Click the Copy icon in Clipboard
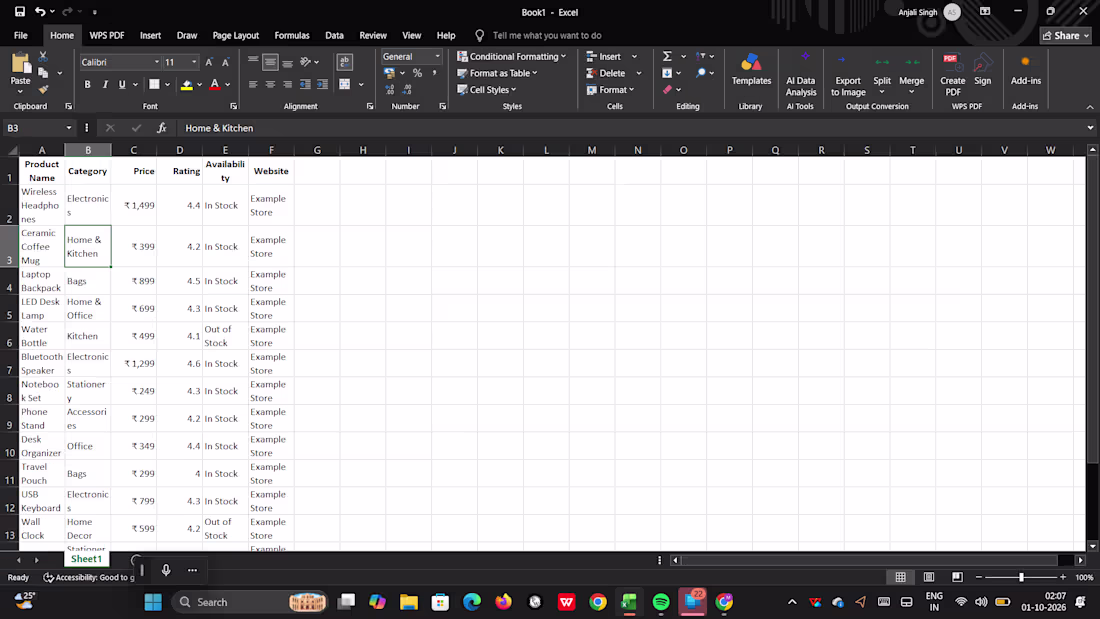The width and height of the screenshot is (1100, 619). (x=43, y=73)
